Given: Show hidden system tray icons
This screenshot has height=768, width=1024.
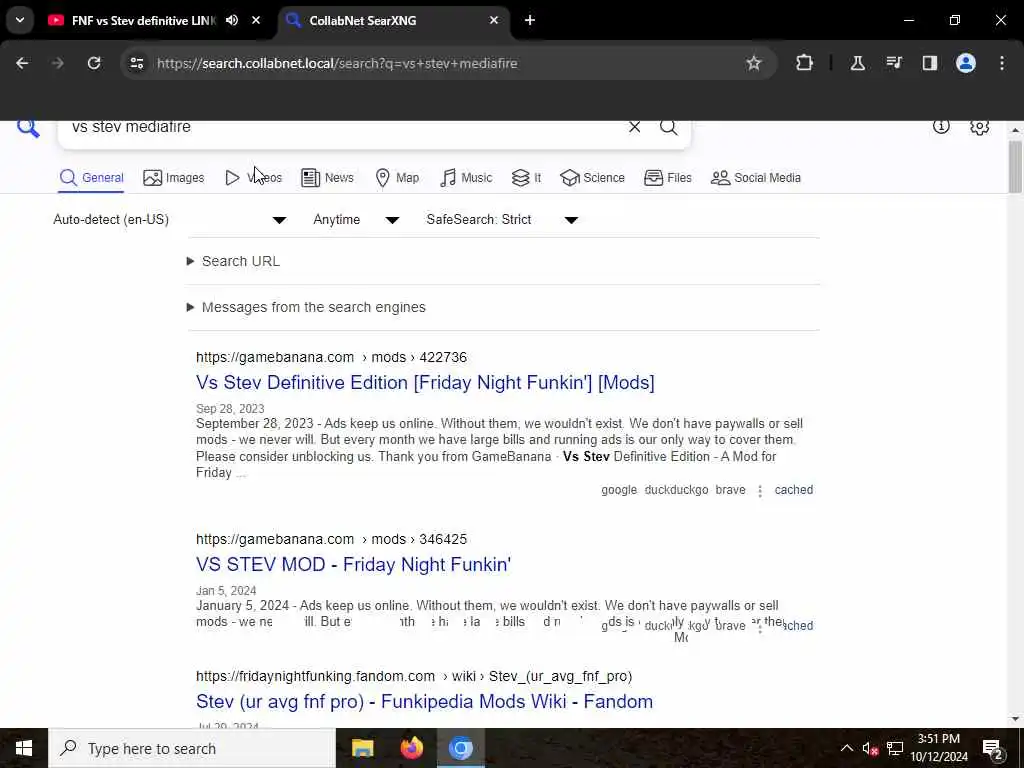Looking at the screenshot, I should tap(846, 748).
